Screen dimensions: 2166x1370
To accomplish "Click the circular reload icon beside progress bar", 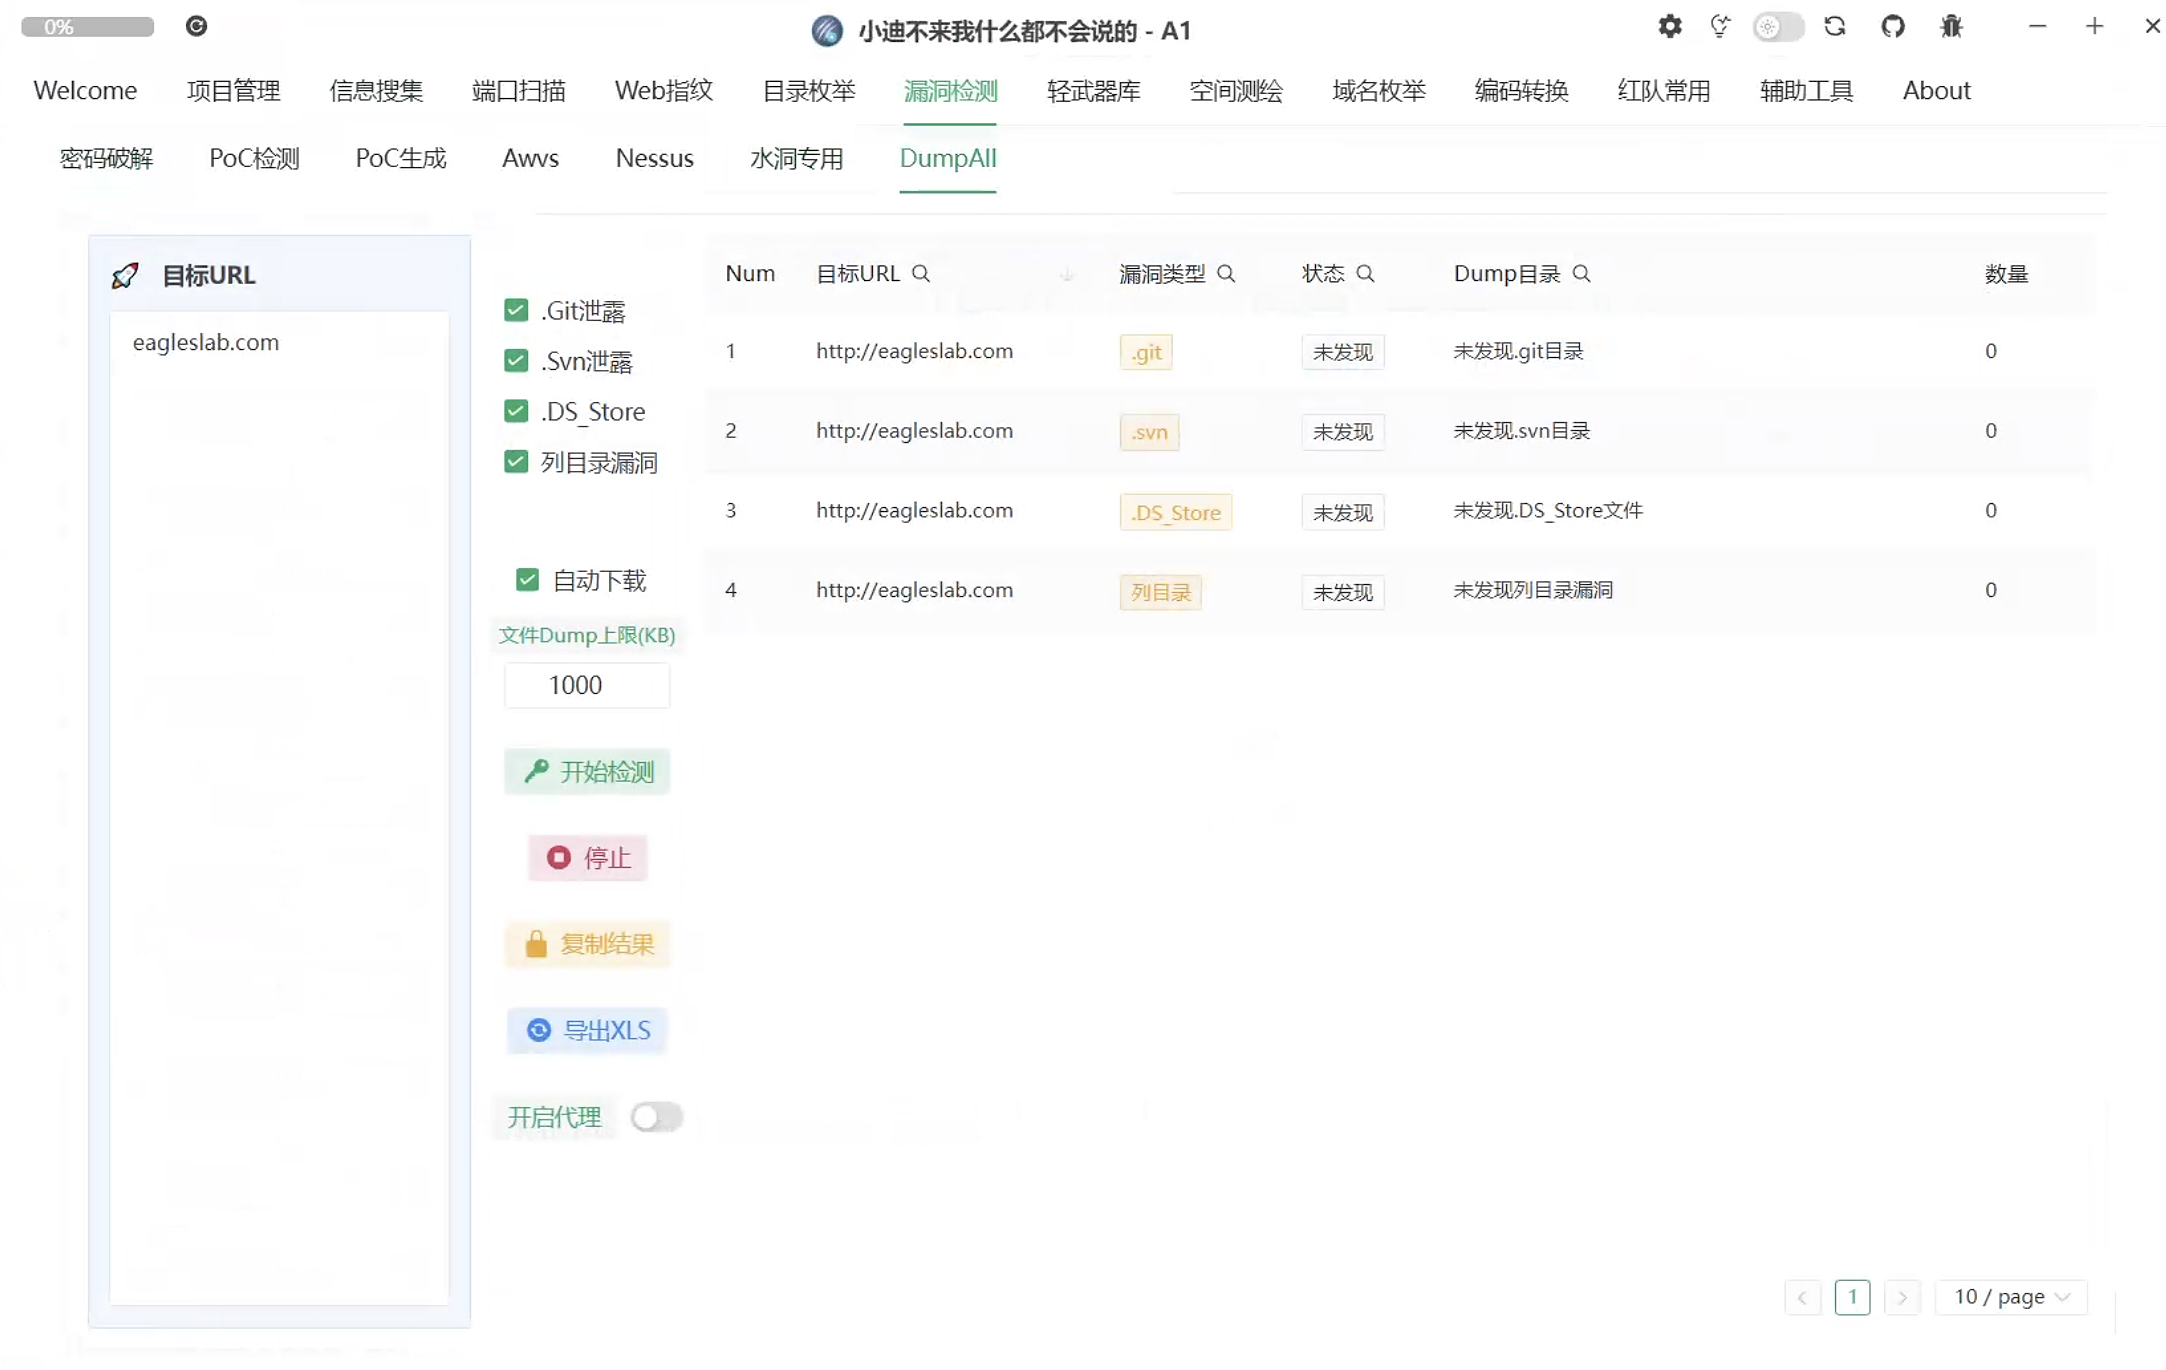I will [x=196, y=26].
